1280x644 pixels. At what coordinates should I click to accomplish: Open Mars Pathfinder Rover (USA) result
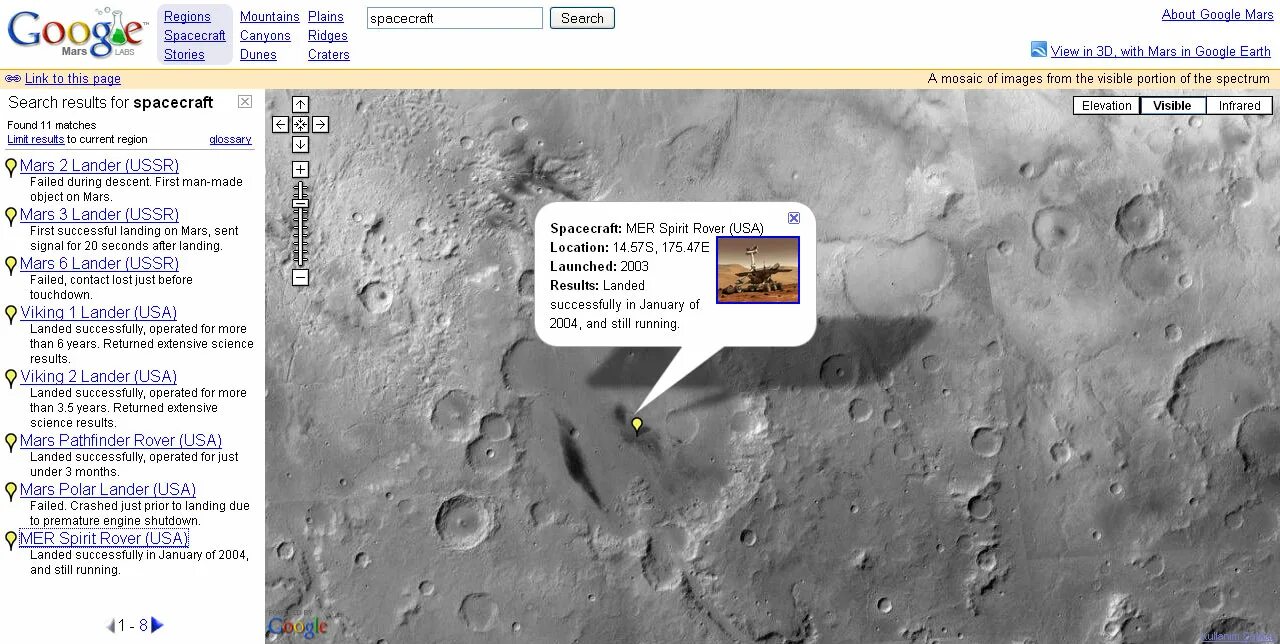[121, 440]
